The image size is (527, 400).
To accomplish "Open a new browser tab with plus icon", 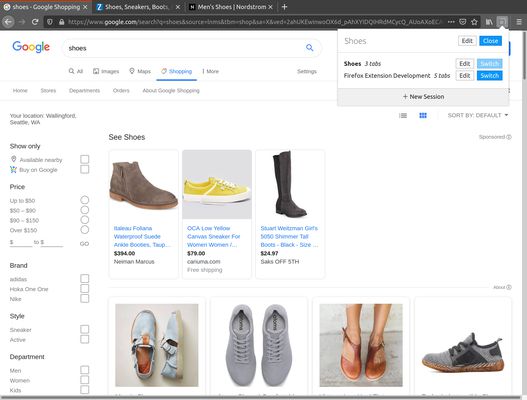I will pos(284,7).
